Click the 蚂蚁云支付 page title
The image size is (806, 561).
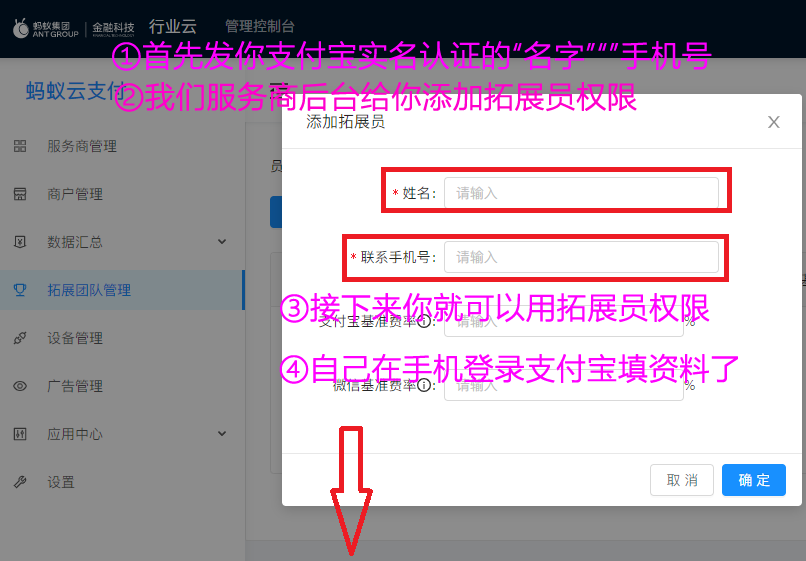point(75,91)
